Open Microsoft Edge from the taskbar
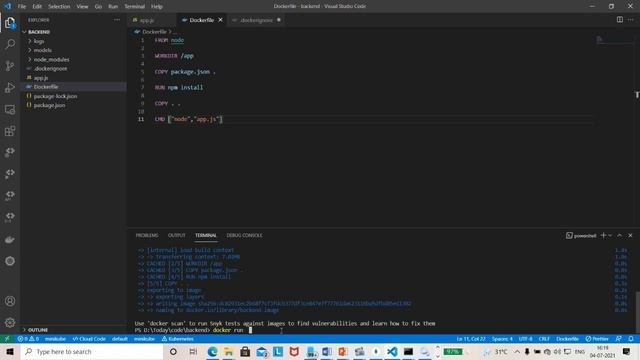 212,351
